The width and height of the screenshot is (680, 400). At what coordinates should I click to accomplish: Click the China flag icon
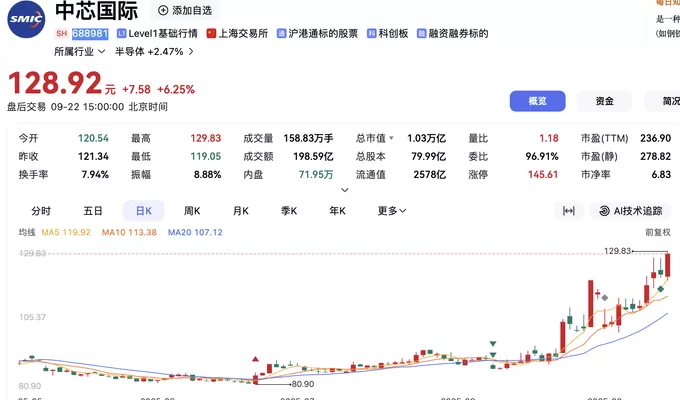click(x=211, y=33)
